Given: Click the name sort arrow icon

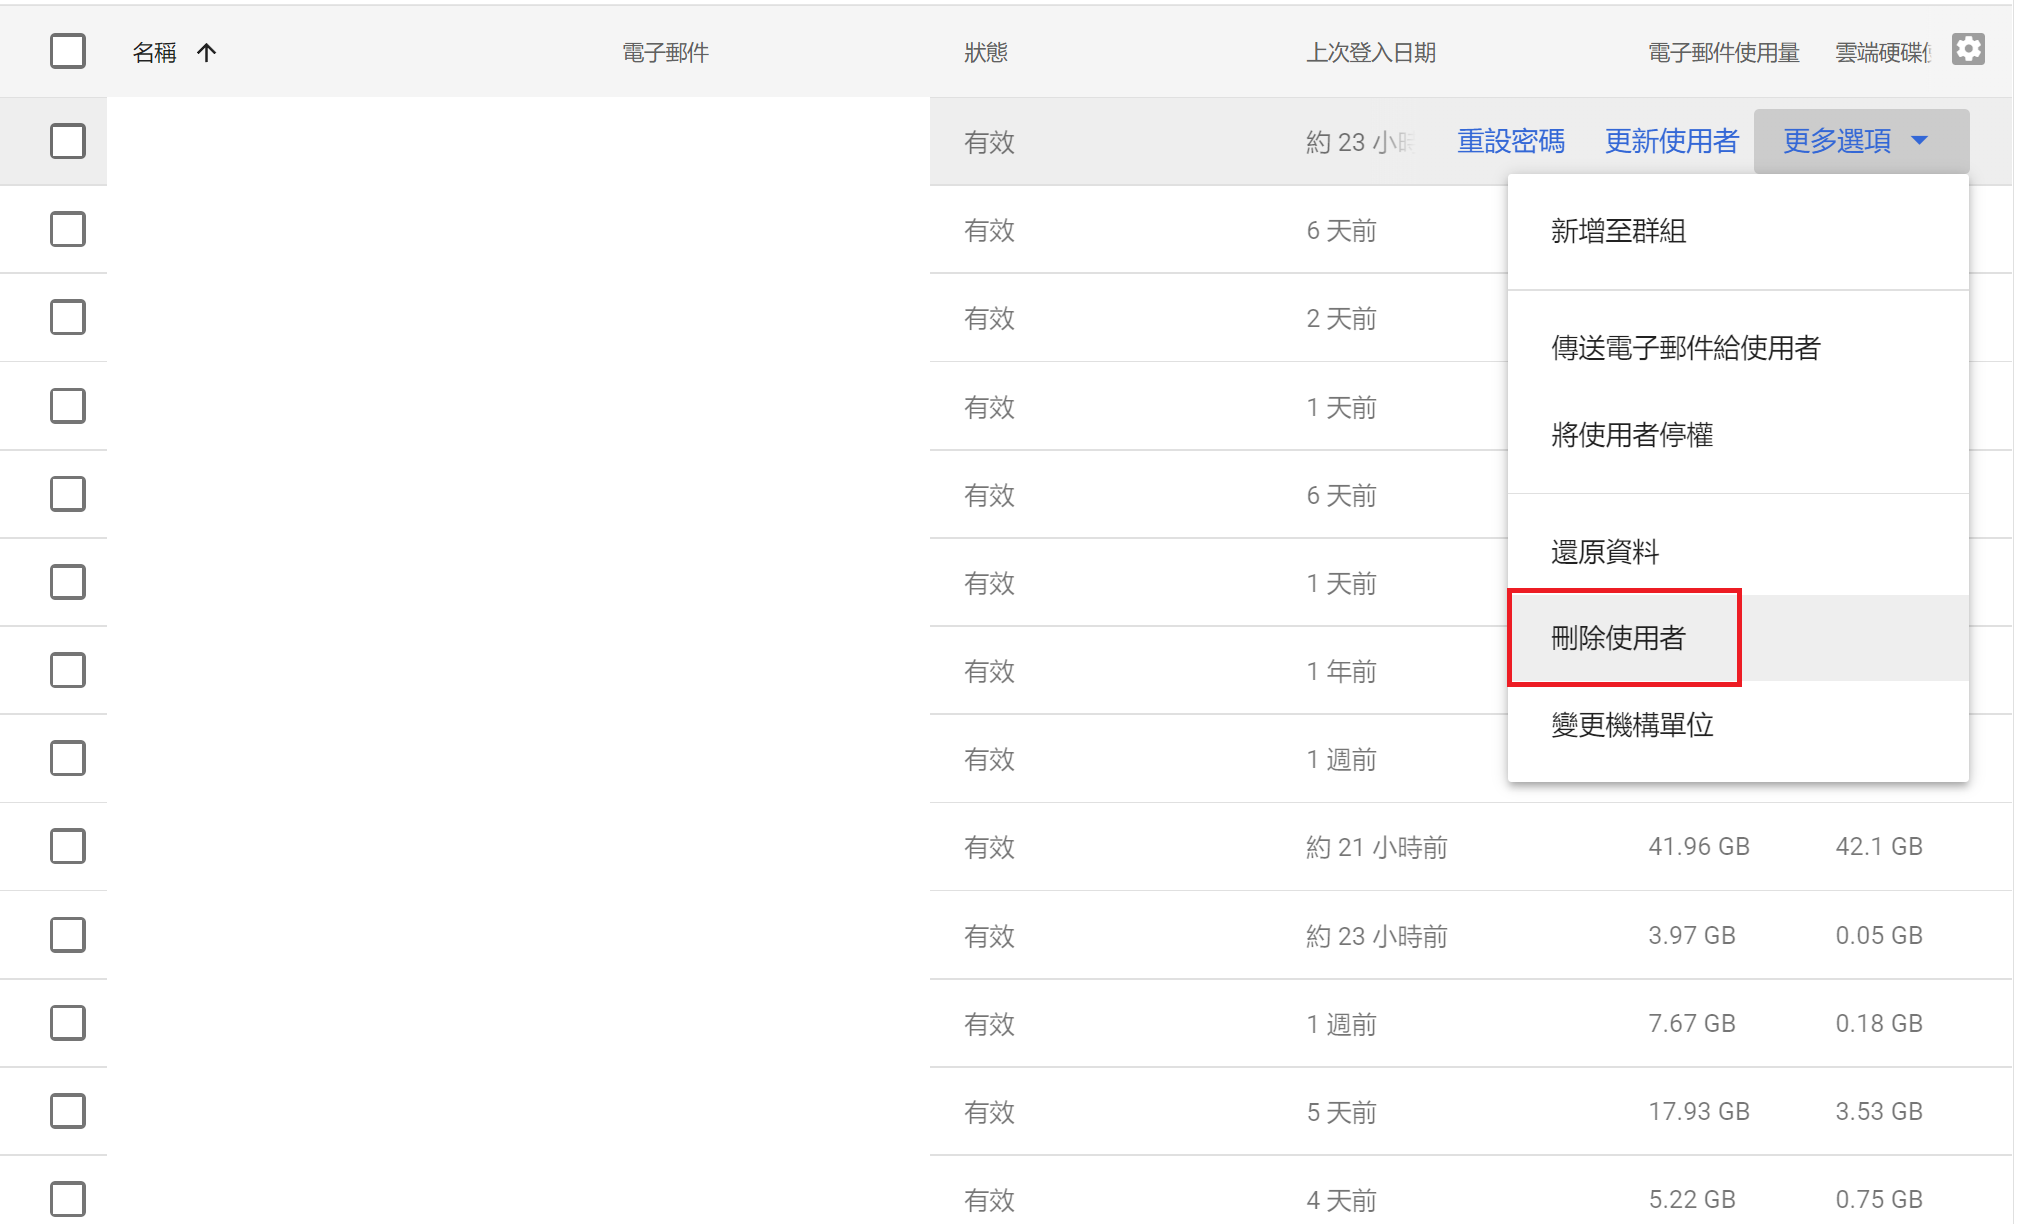Looking at the screenshot, I should coord(207,53).
